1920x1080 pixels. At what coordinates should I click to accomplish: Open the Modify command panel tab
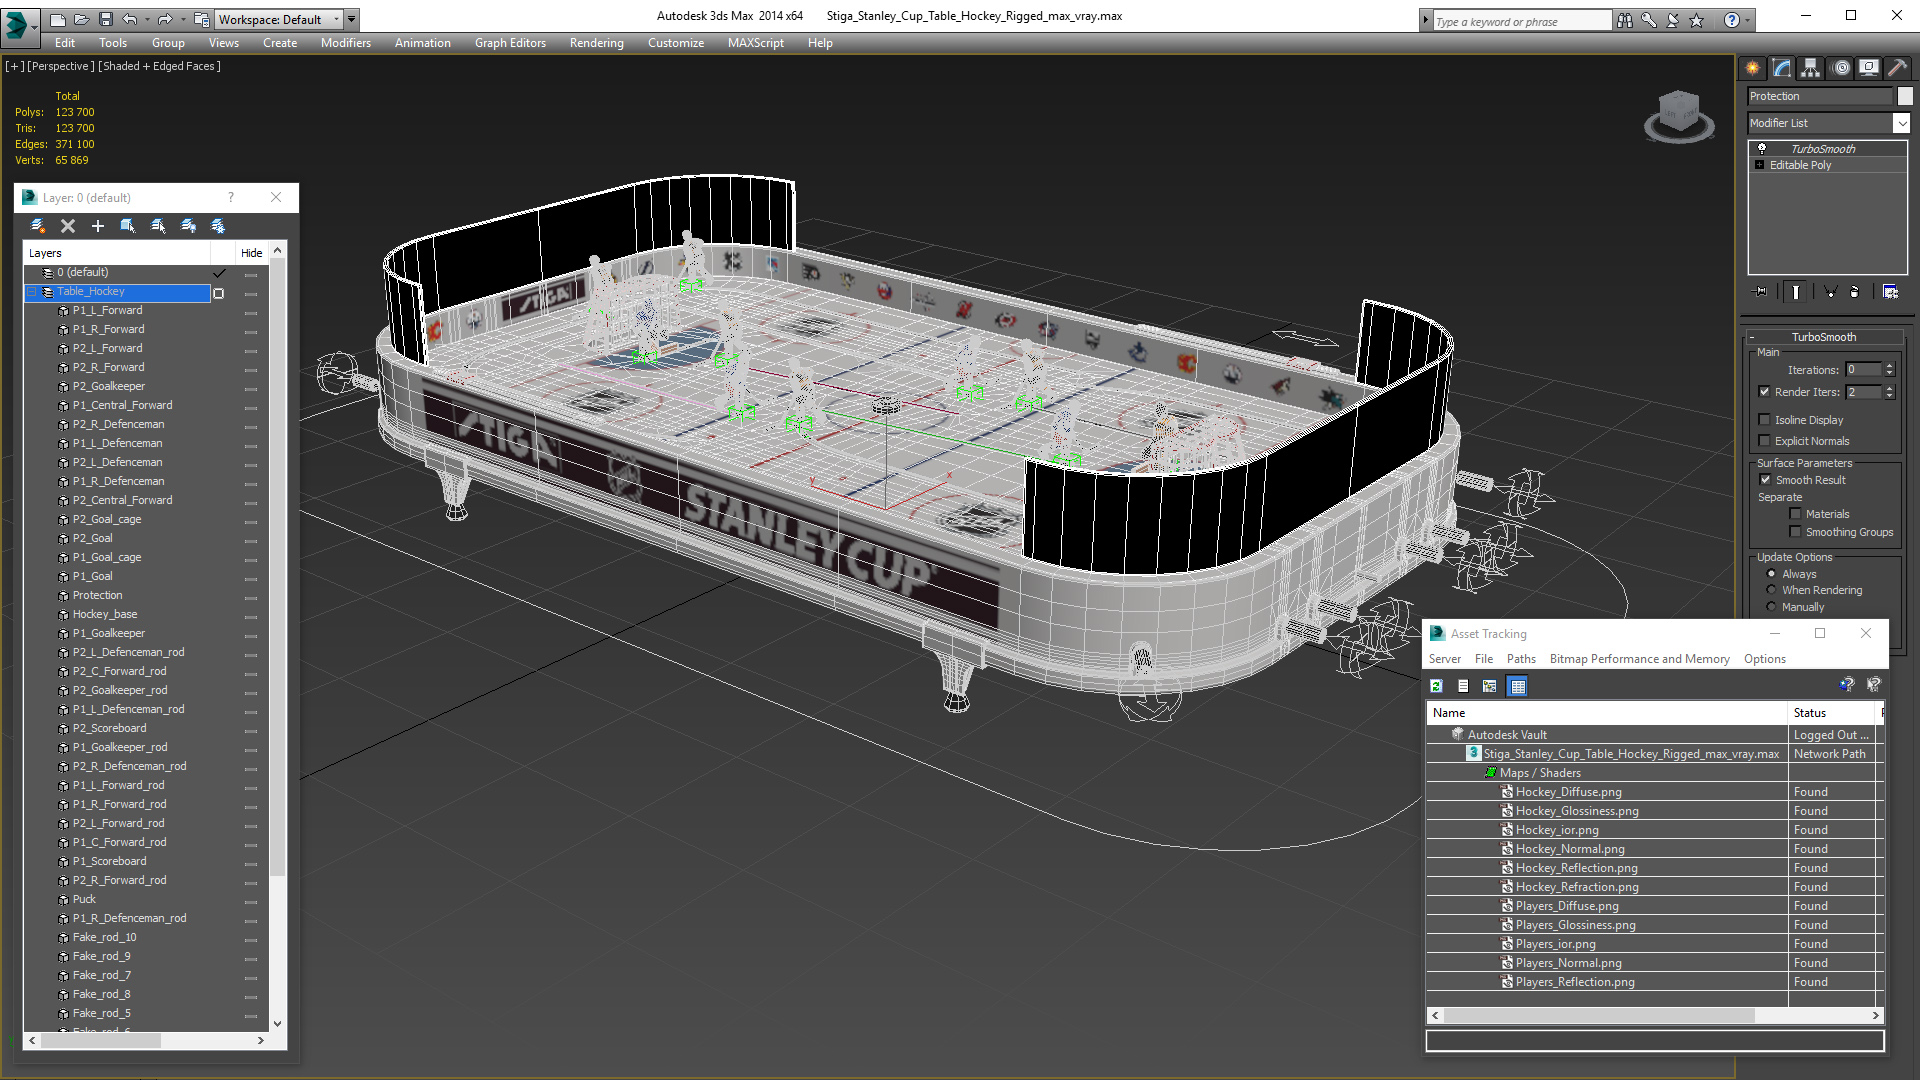[x=1781, y=68]
